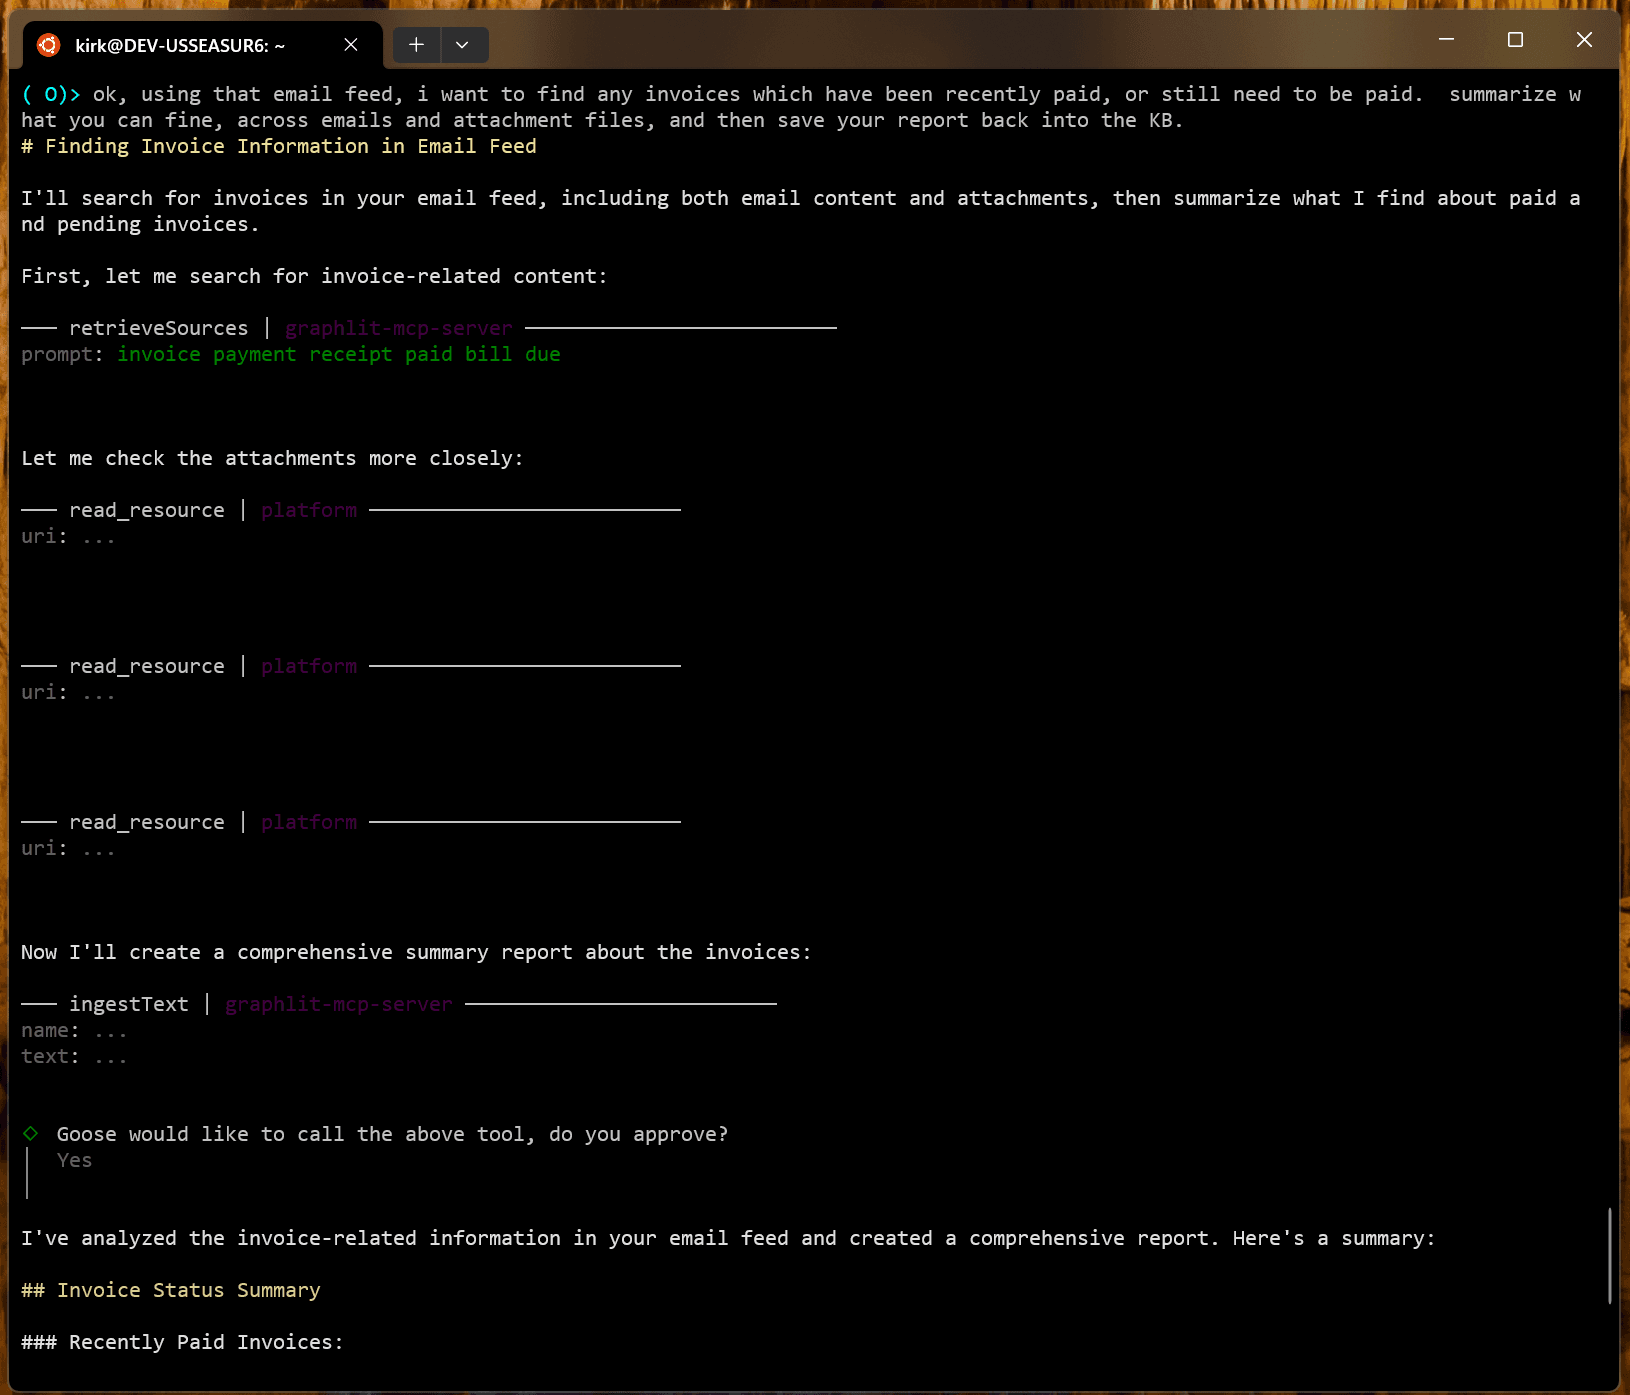Click "graphlit-mcp-server" next to retrieveSources
This screenshot has height=1395, width=1630.
coord(398,328)
